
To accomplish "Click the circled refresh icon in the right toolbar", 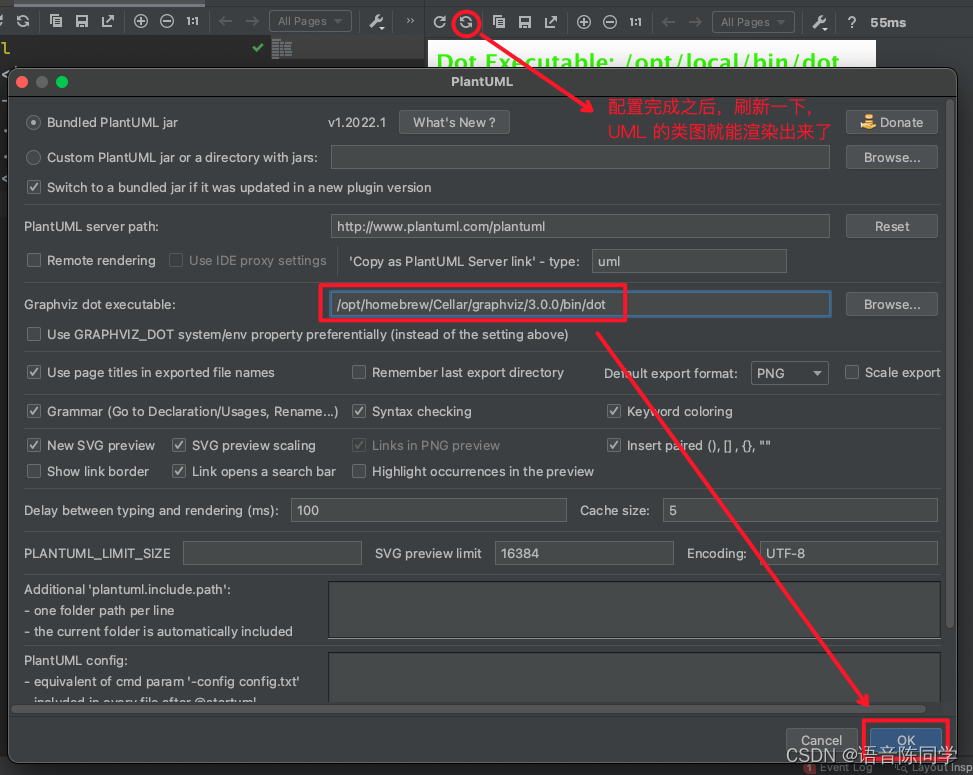I will click(x=466, y=23).
